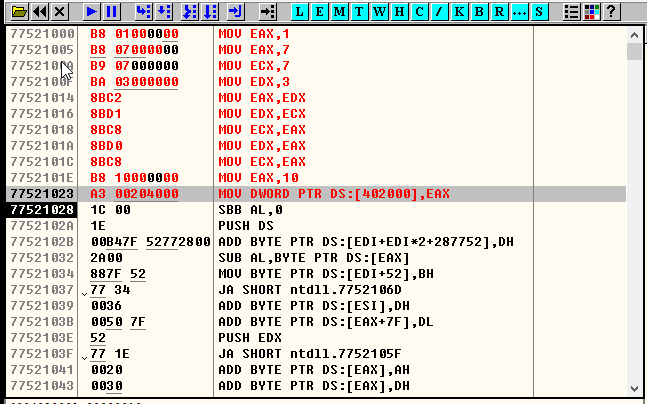The image size is (647, 404).
Task: Select MOV ECX,EAX at address 7752101C
Action: [262, 162]
